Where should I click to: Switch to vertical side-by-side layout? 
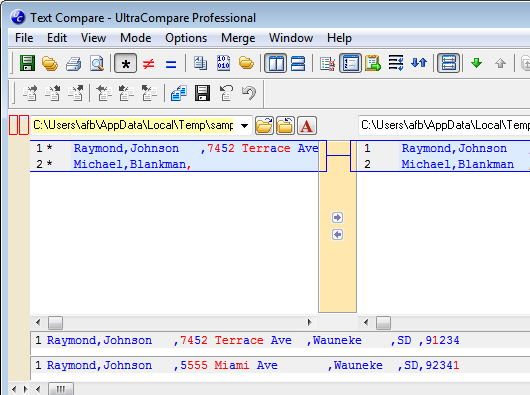[x=275, y=63]
